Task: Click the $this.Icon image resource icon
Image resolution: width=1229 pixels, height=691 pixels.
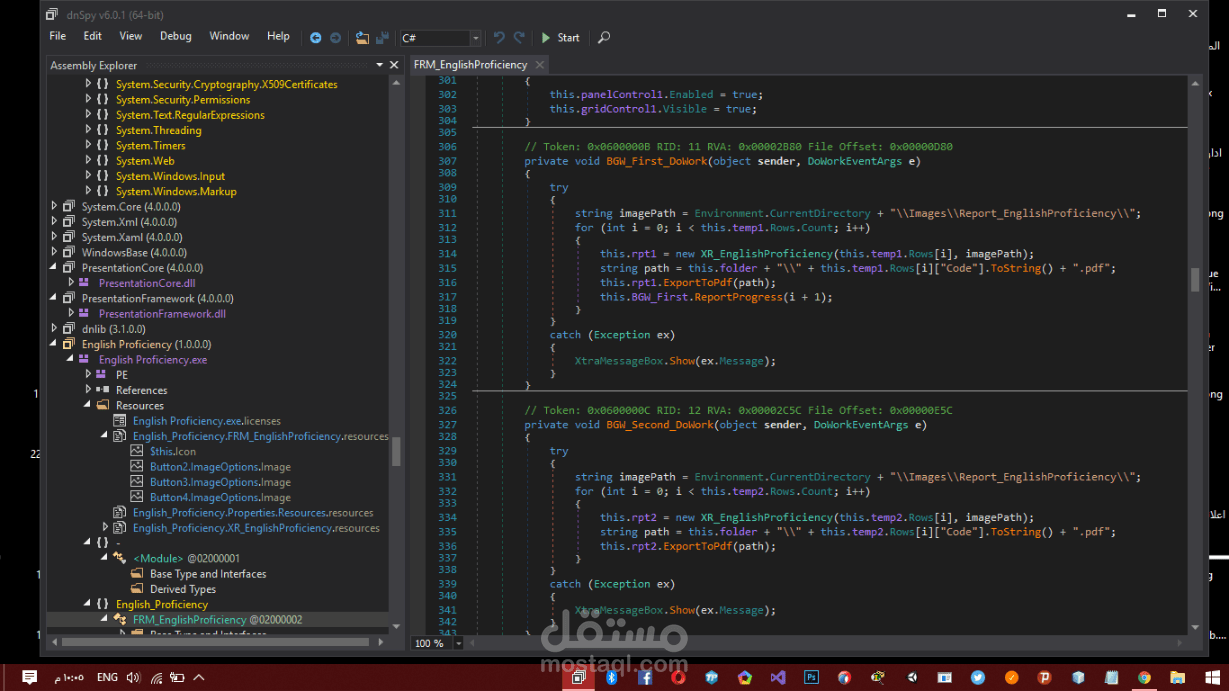Action: [x=138, y=451]
